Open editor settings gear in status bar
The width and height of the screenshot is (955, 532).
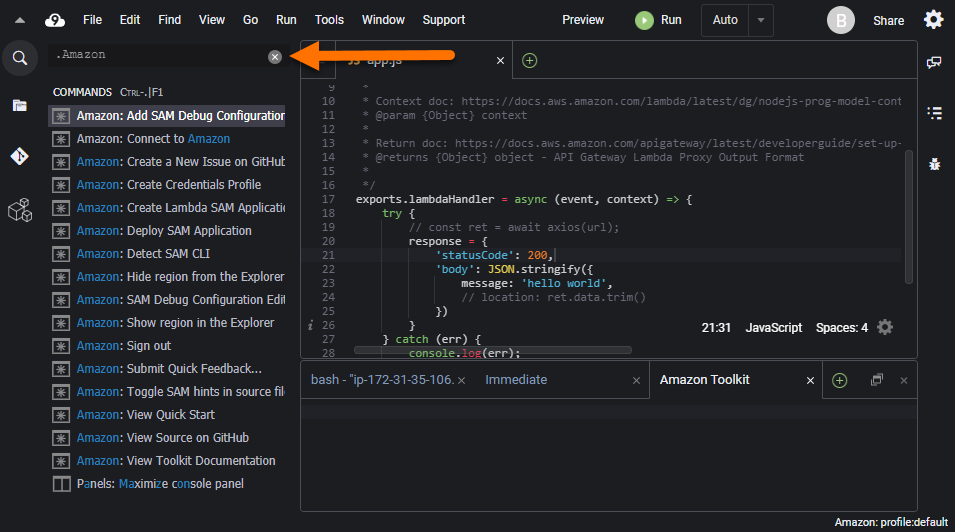pos(885,327)
